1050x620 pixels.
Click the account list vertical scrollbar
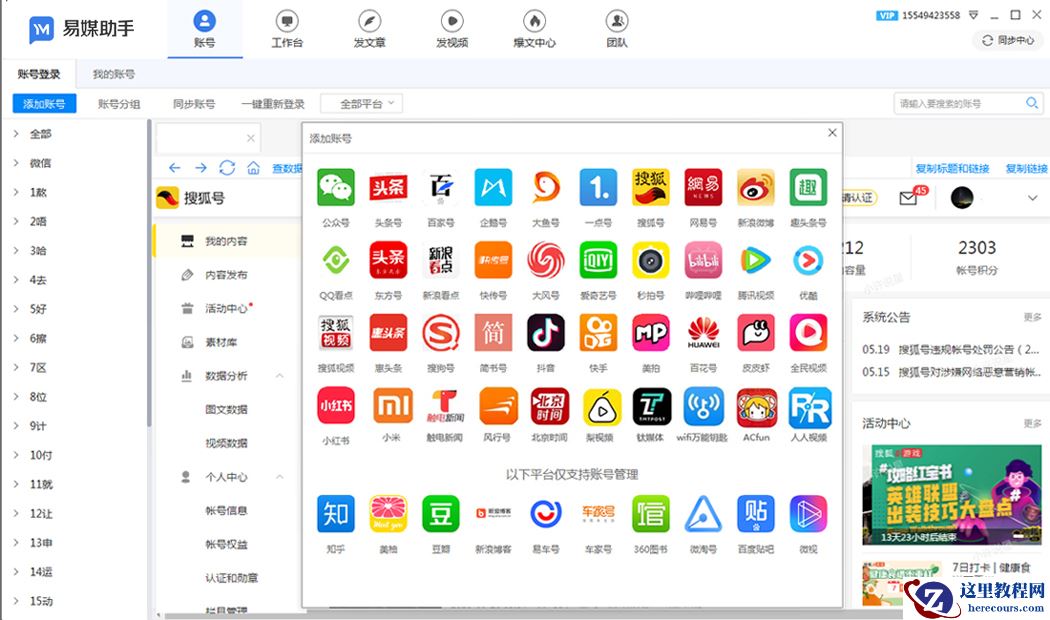click(x=149, y=275)
